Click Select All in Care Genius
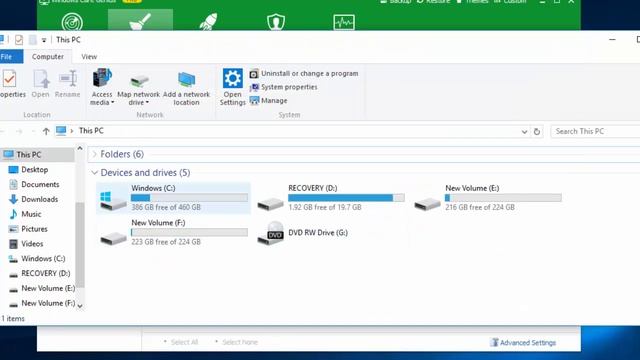Screen dimensions: 640x360 pos(184,342)
